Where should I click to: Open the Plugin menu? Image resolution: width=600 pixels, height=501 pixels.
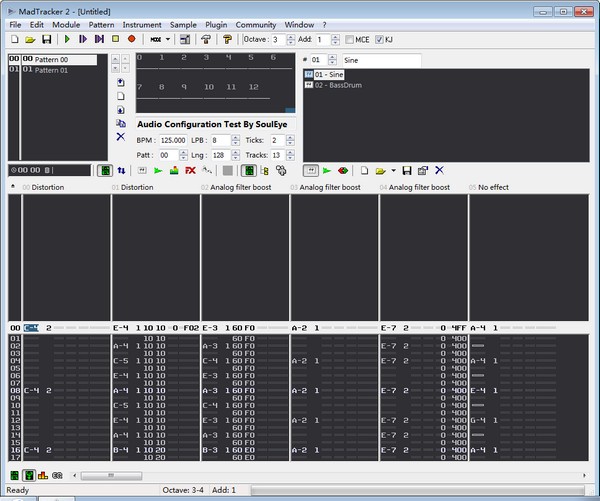[x=216, y=24]
